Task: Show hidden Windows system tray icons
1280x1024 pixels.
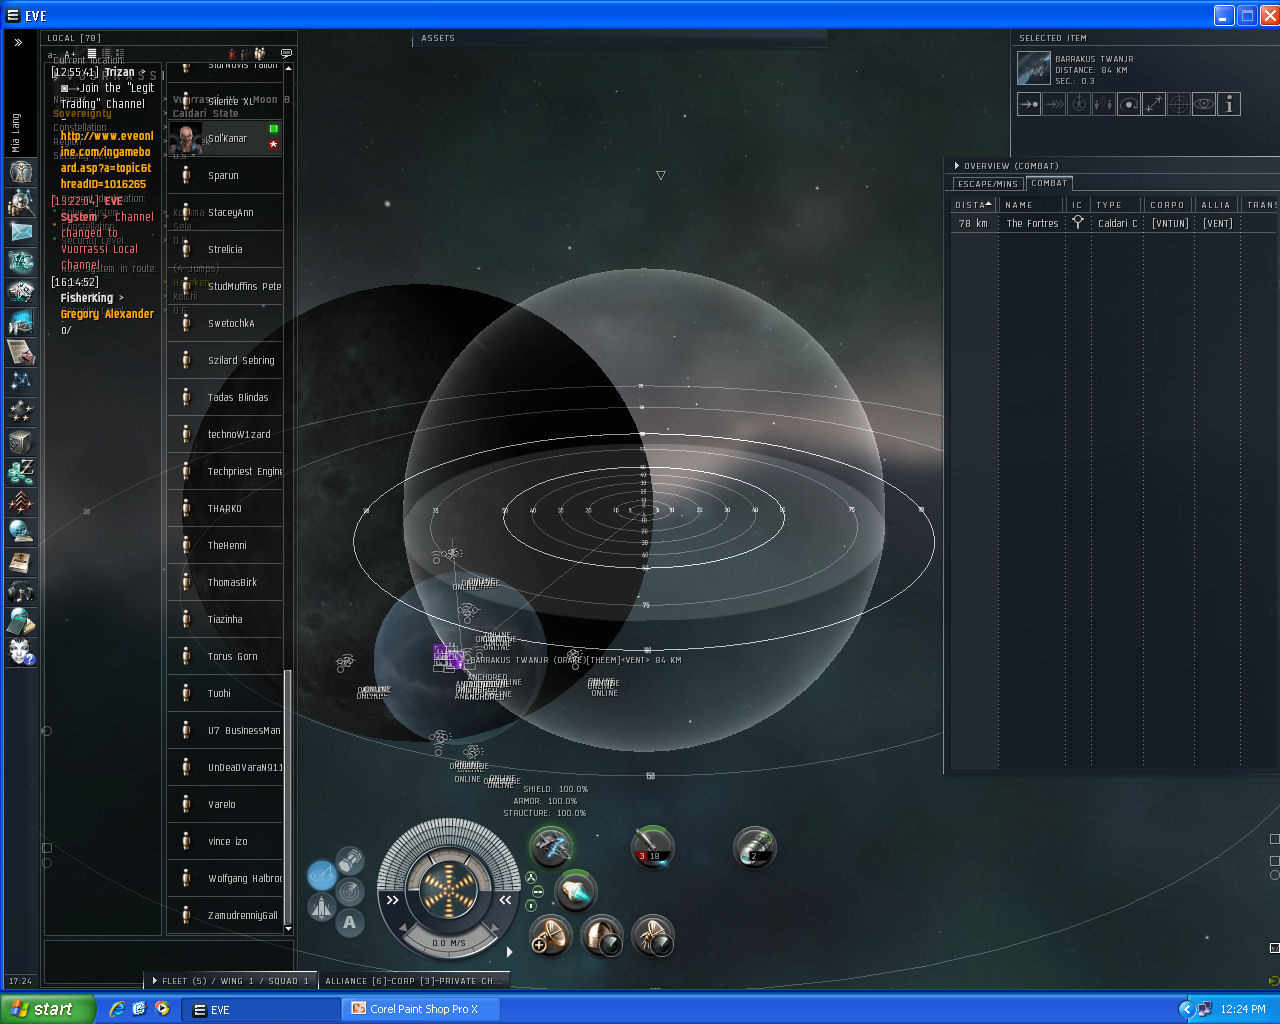Action: click(1186, 1009)
